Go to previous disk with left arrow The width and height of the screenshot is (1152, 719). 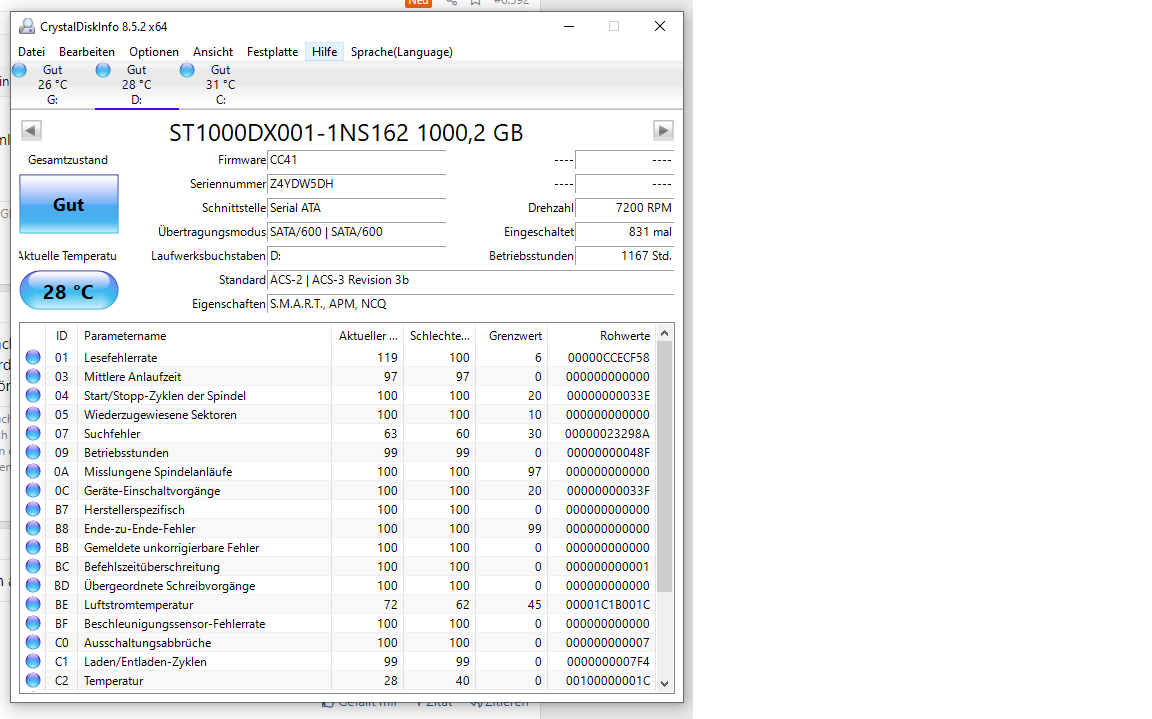tap(32, 131)
